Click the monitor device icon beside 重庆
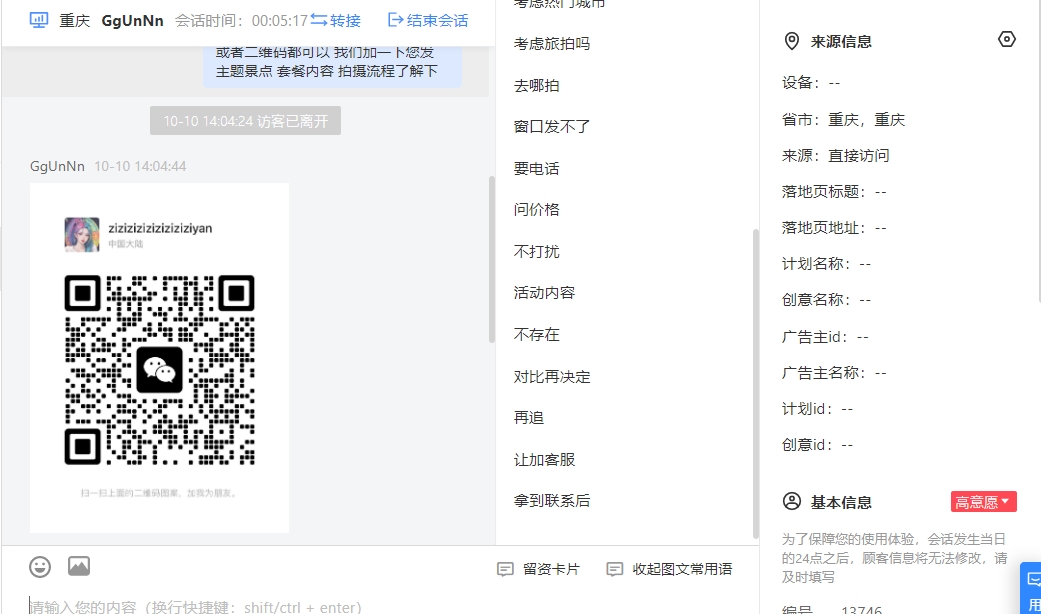Image resolution: width=1041 pixels, height=614 pixels. coord(39,21)
